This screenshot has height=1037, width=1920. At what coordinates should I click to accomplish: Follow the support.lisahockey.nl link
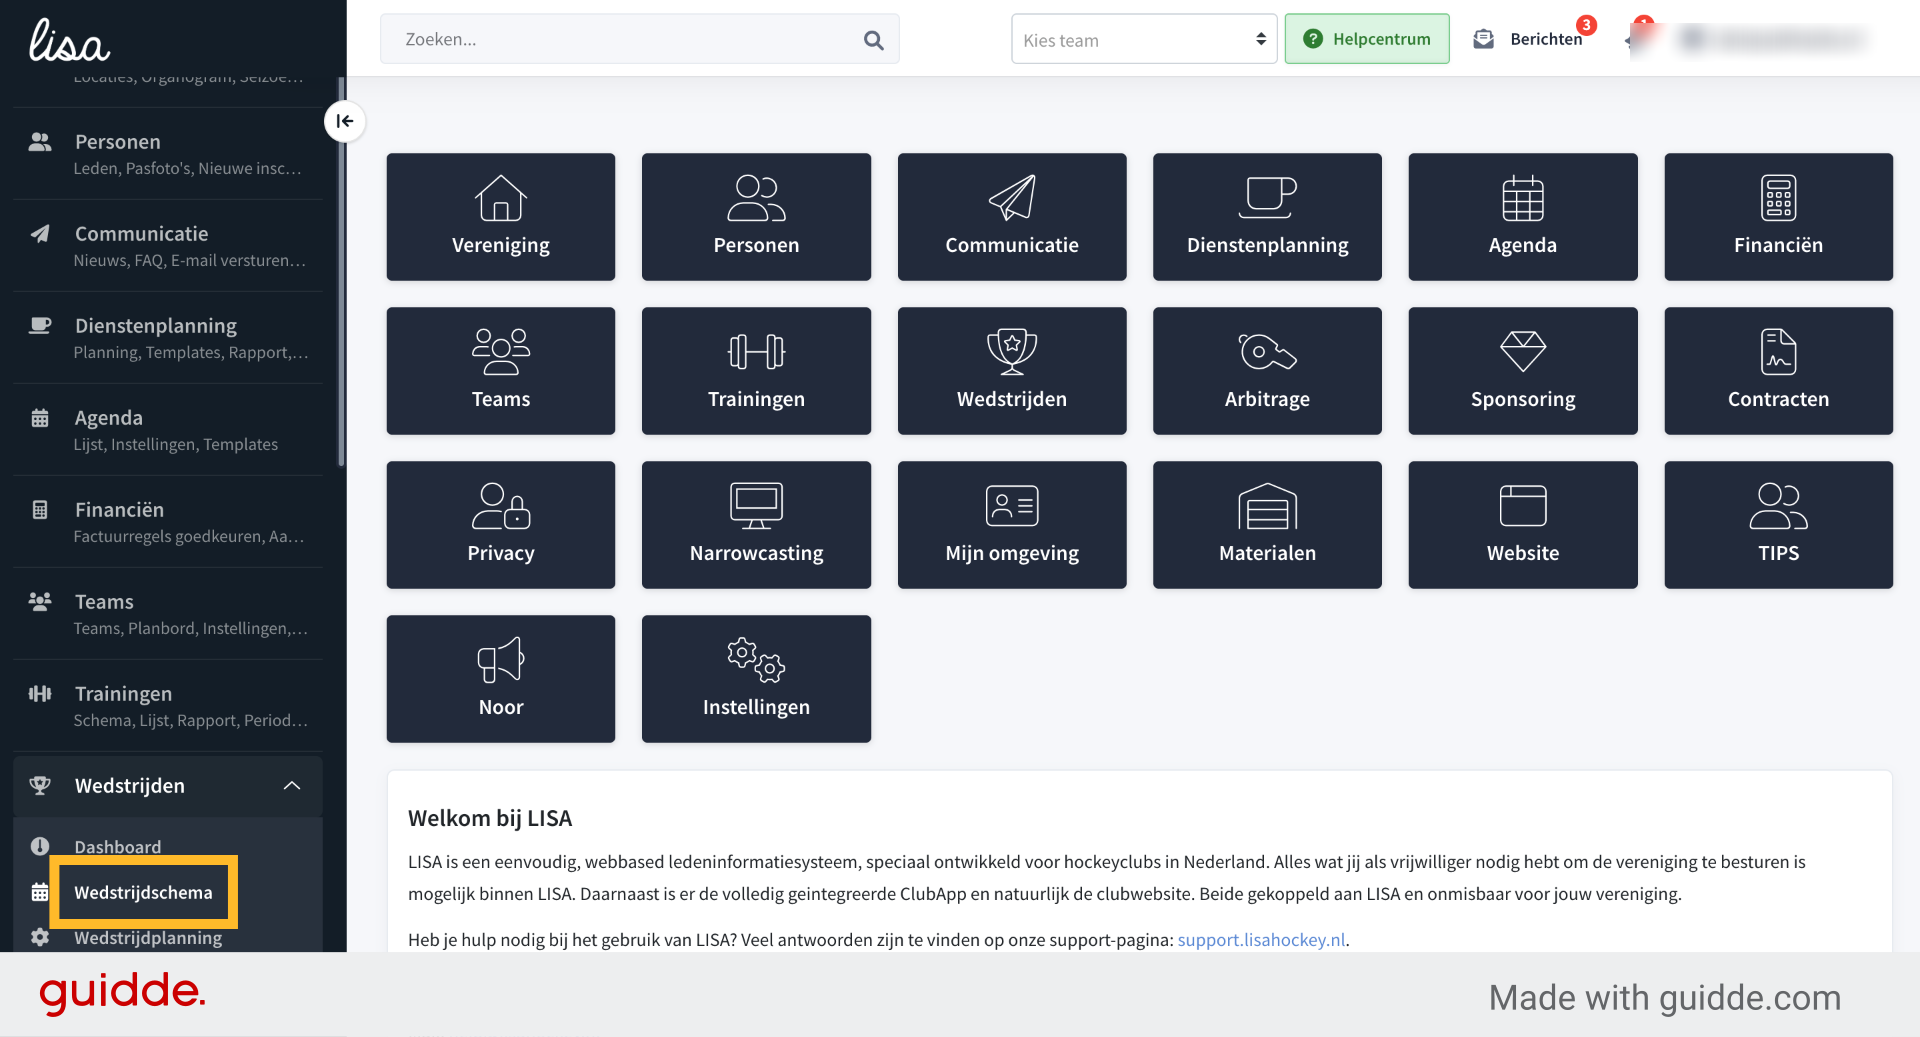1261,939
